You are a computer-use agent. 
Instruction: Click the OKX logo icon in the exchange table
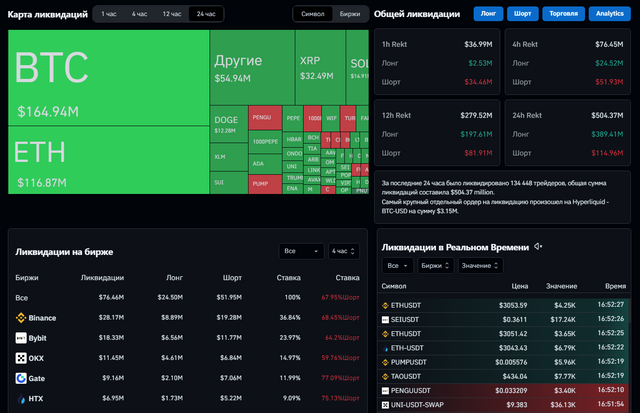(x=21, y=358)
